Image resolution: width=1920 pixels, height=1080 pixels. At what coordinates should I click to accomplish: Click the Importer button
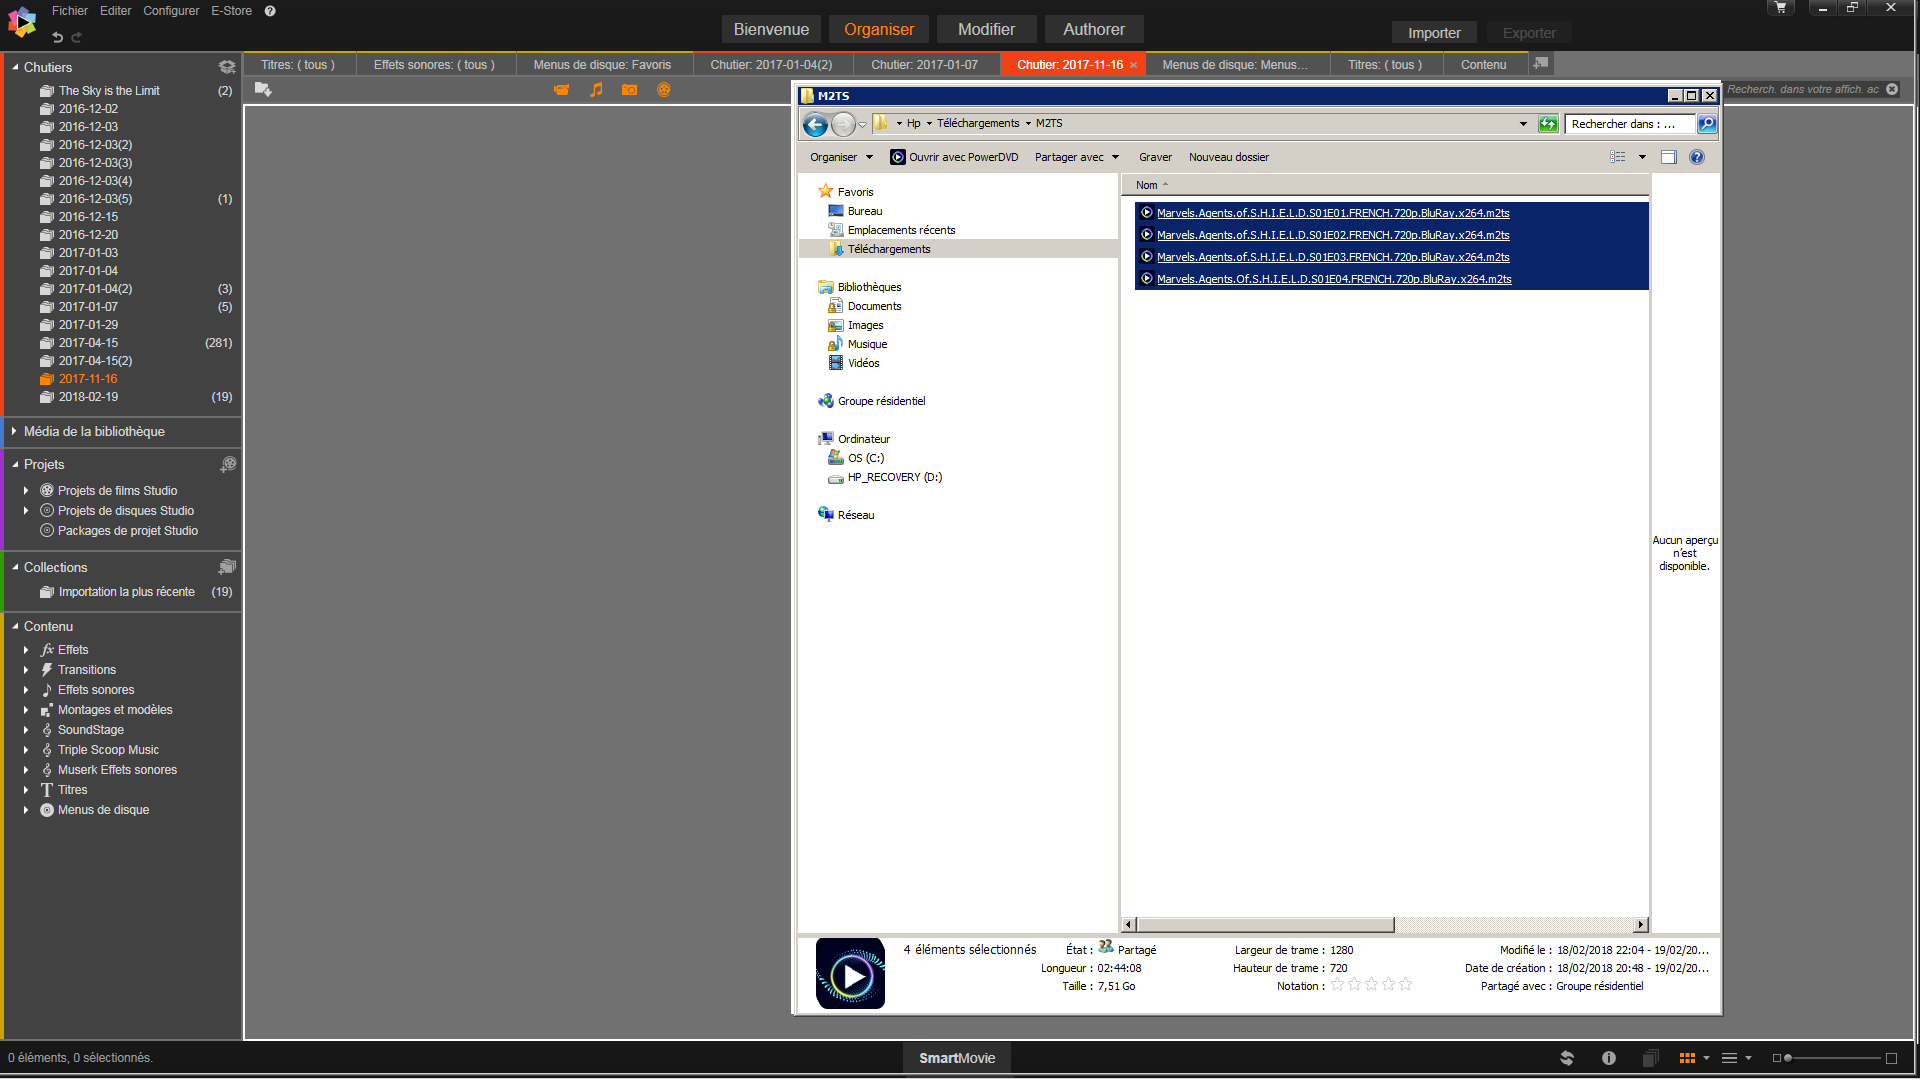tap(1434, 33)
